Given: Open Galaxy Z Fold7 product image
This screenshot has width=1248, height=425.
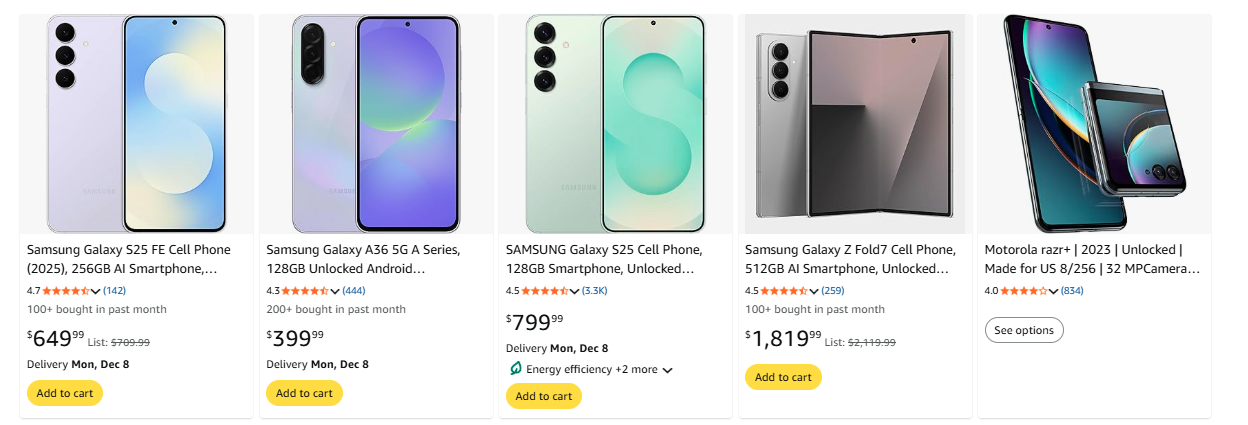Looking at the screenshot, I should 855,124.
